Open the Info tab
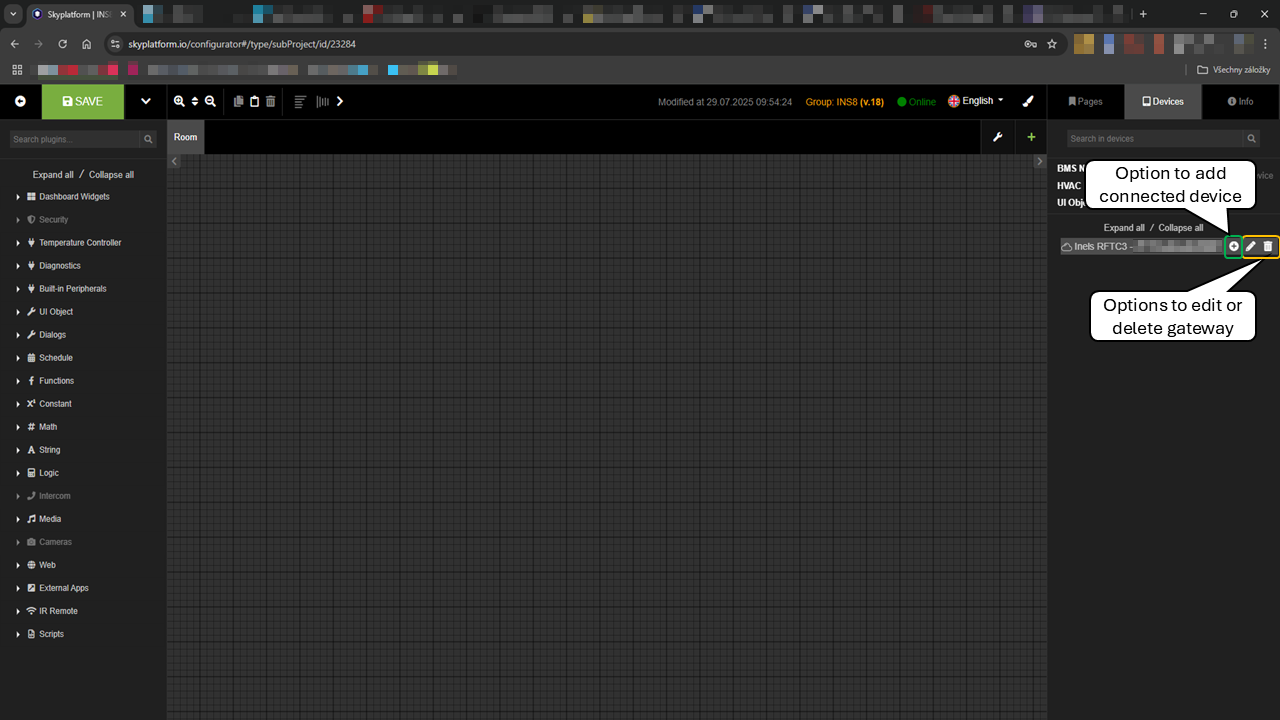Image resolution: width=1280 pixels, height=720 pixels. [1240, 101]
